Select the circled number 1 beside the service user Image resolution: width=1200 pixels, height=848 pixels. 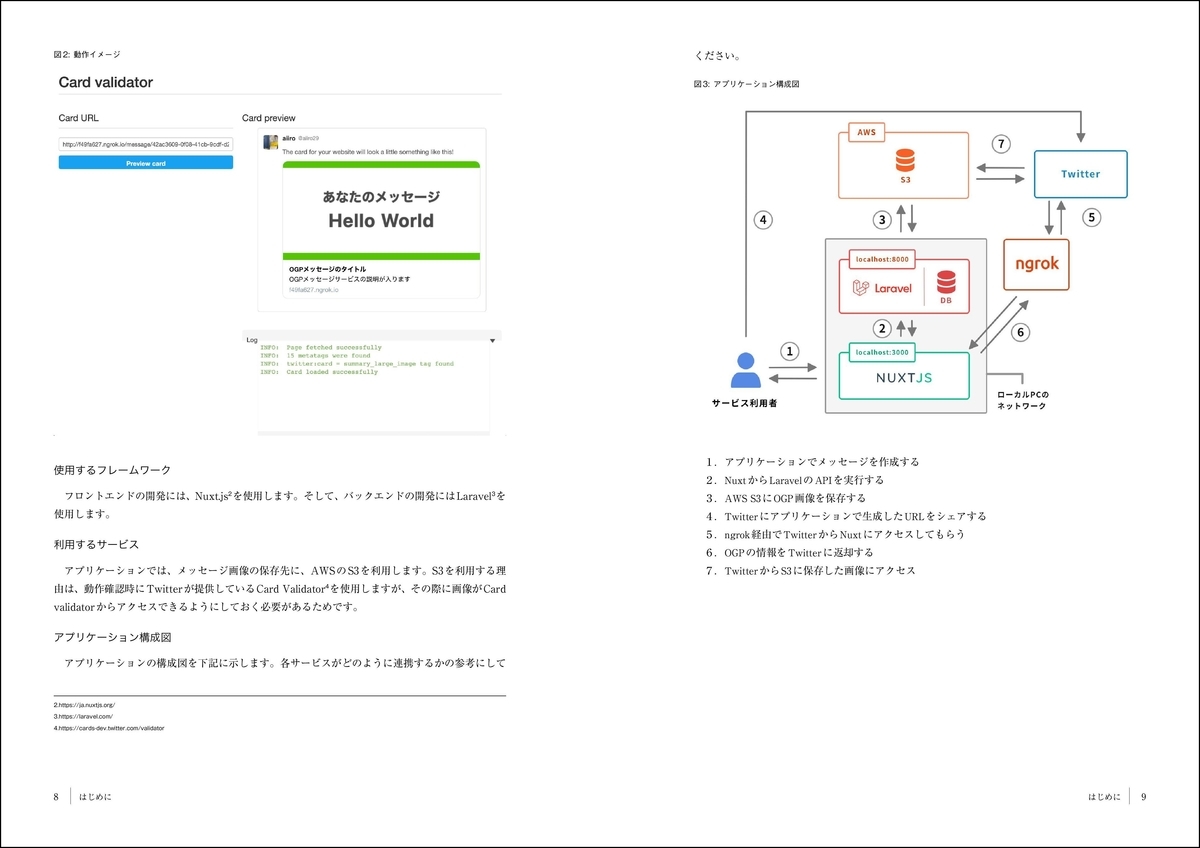[790, 351]
